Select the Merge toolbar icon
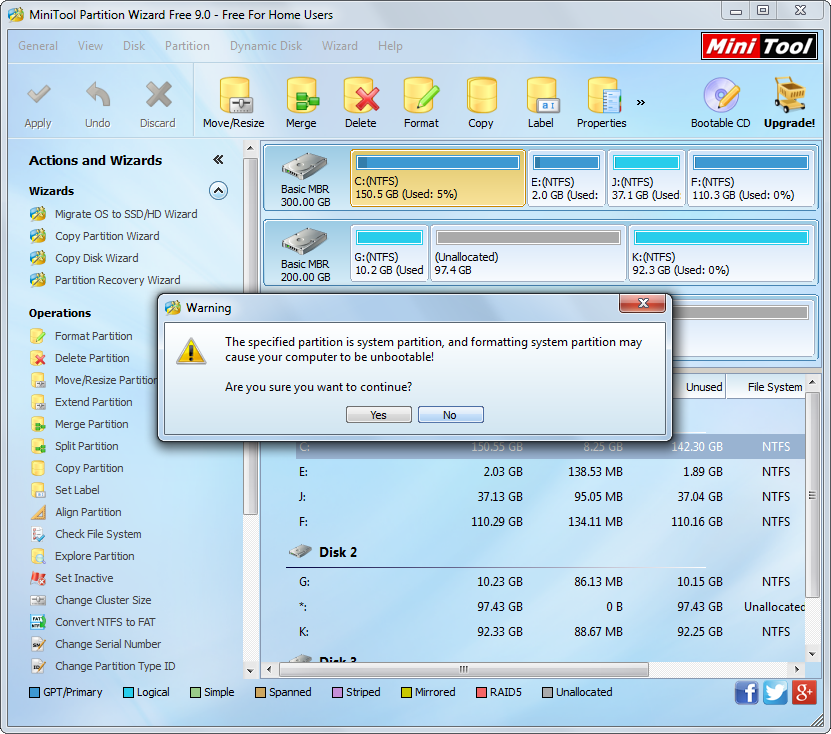The width and height of the screenshot is (831, 734). [x=301, y=95]
